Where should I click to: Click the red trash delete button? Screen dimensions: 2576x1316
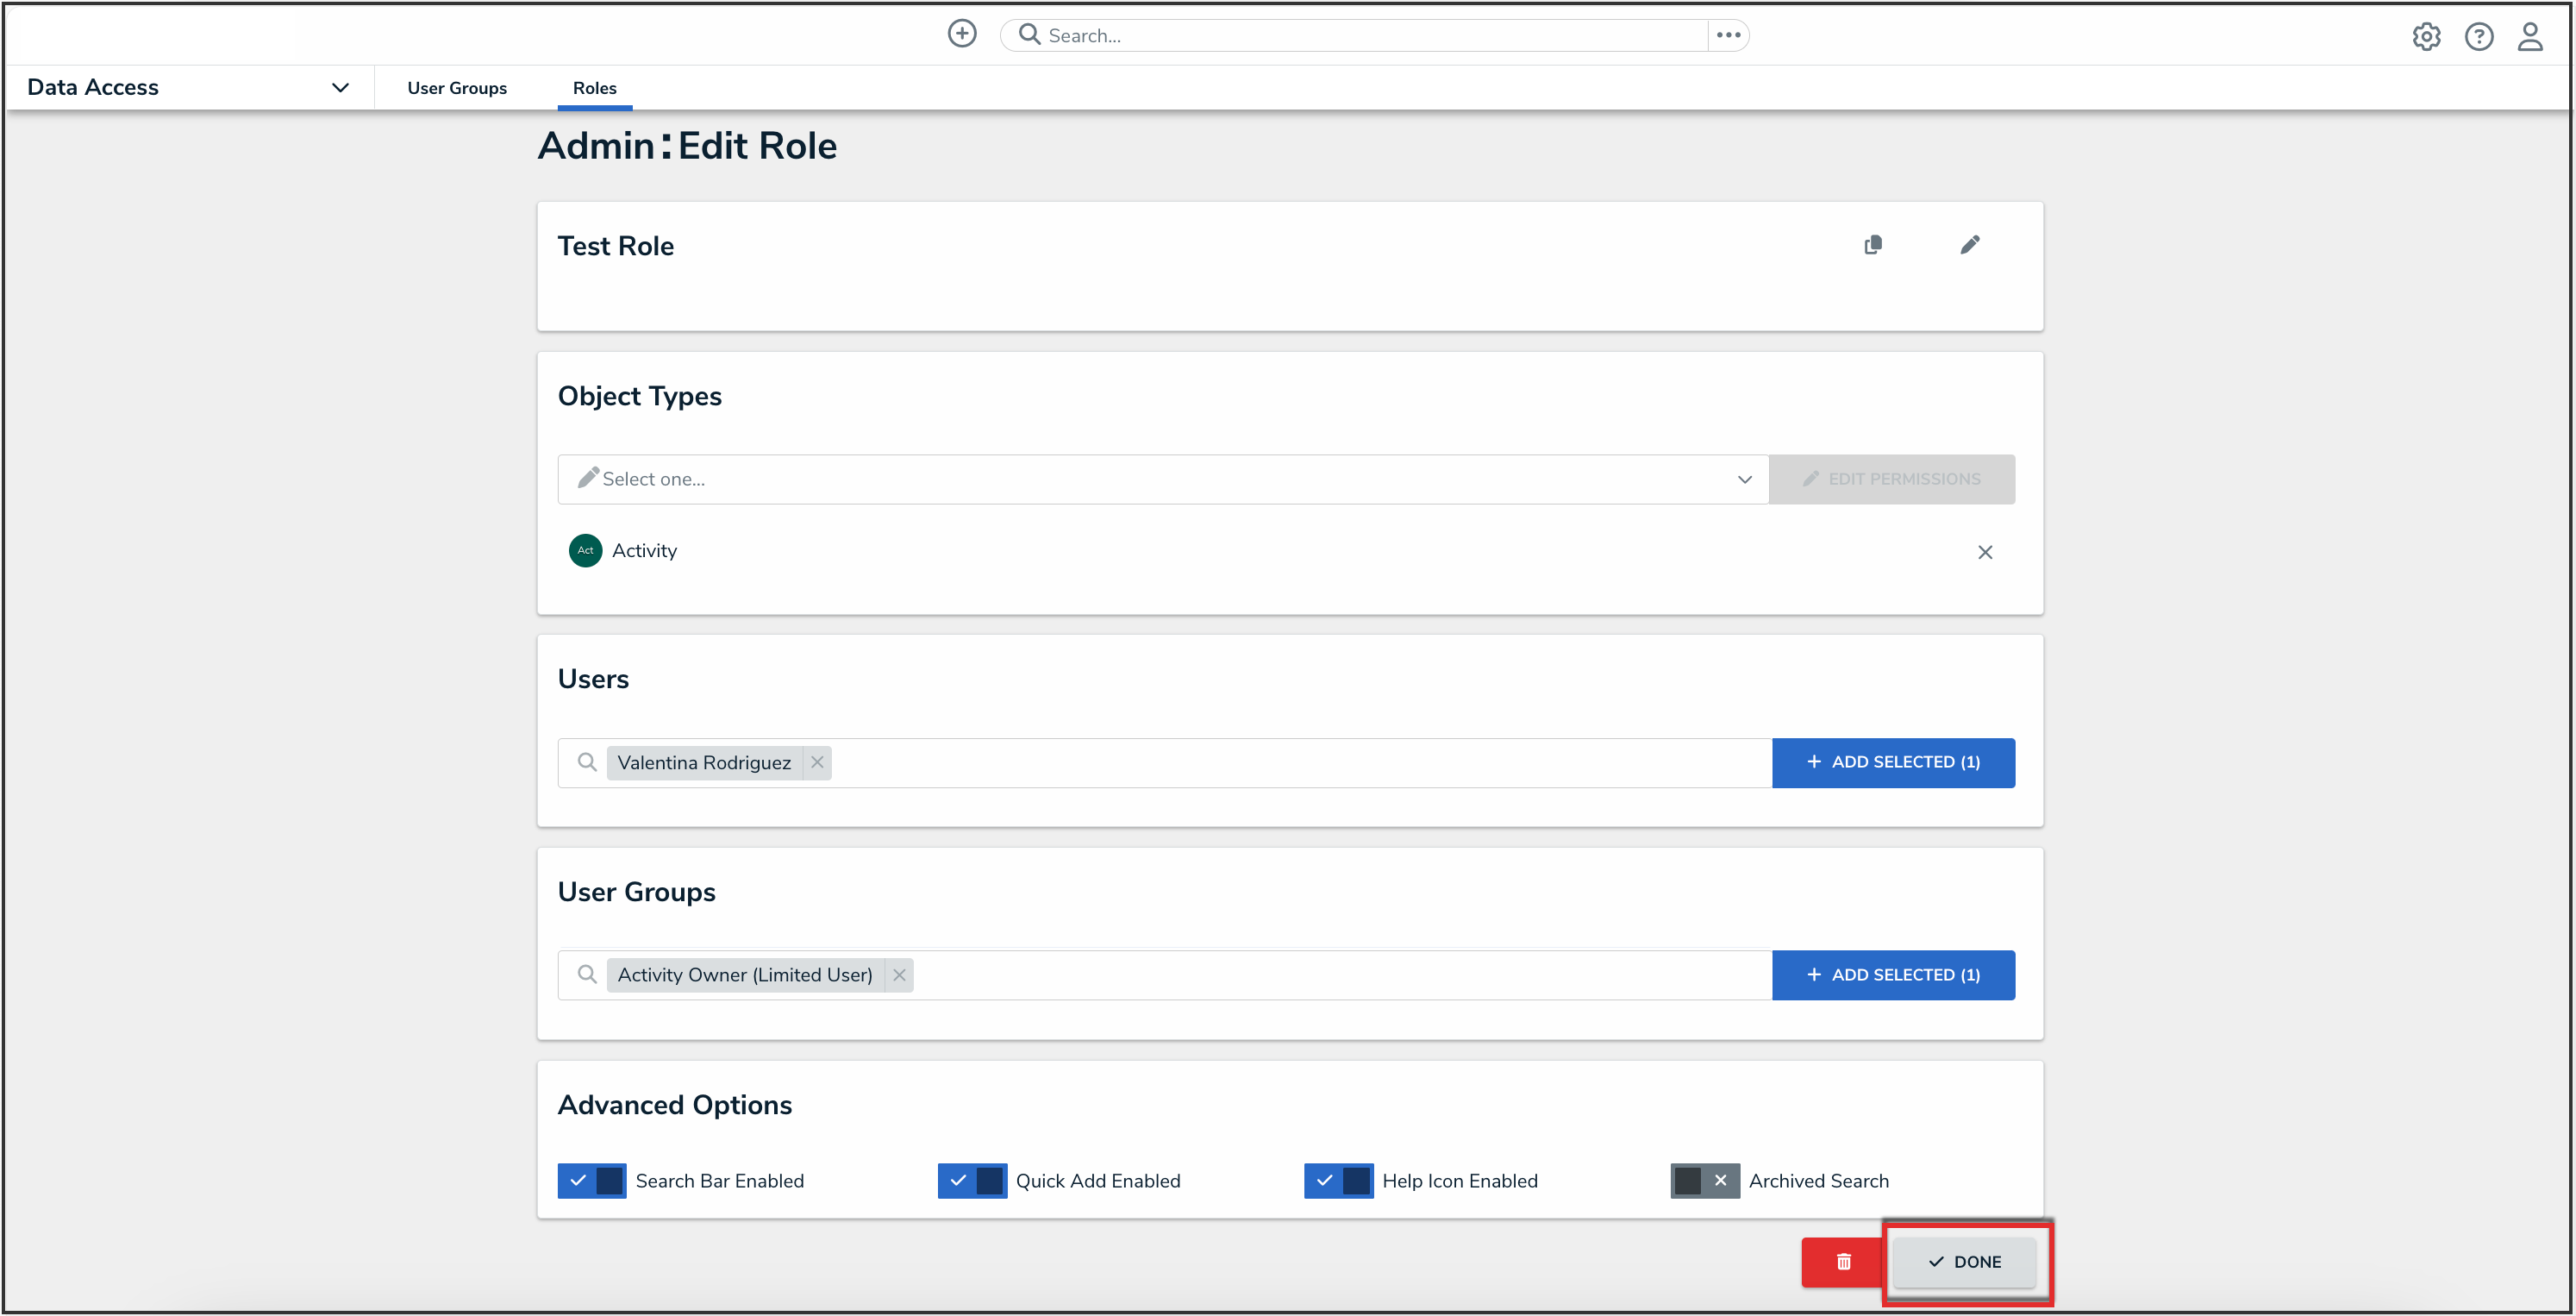click(x=1843, y=1262)
